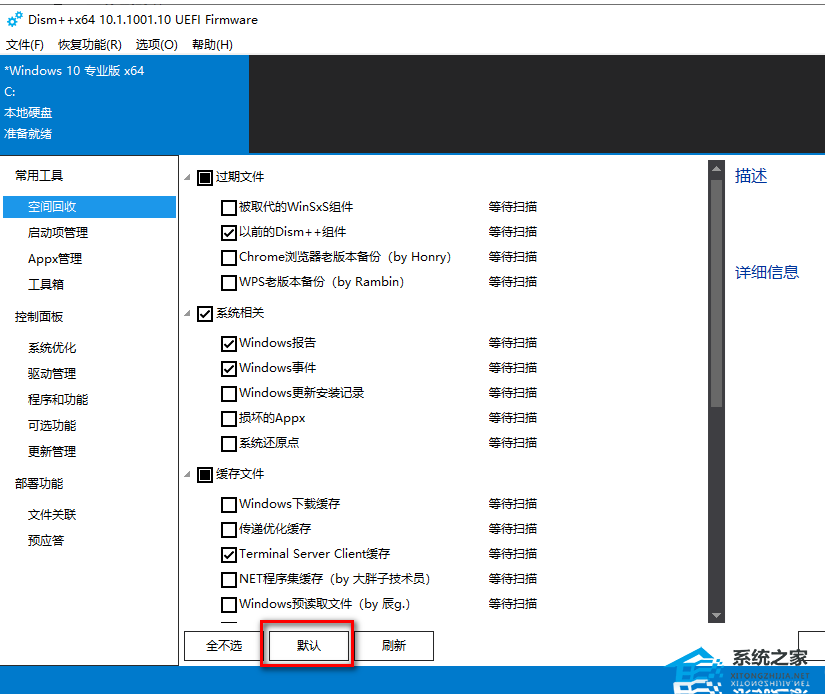Click 等待扫描 status for 系统还原点

pyautogui.click(x=512, y=443)
